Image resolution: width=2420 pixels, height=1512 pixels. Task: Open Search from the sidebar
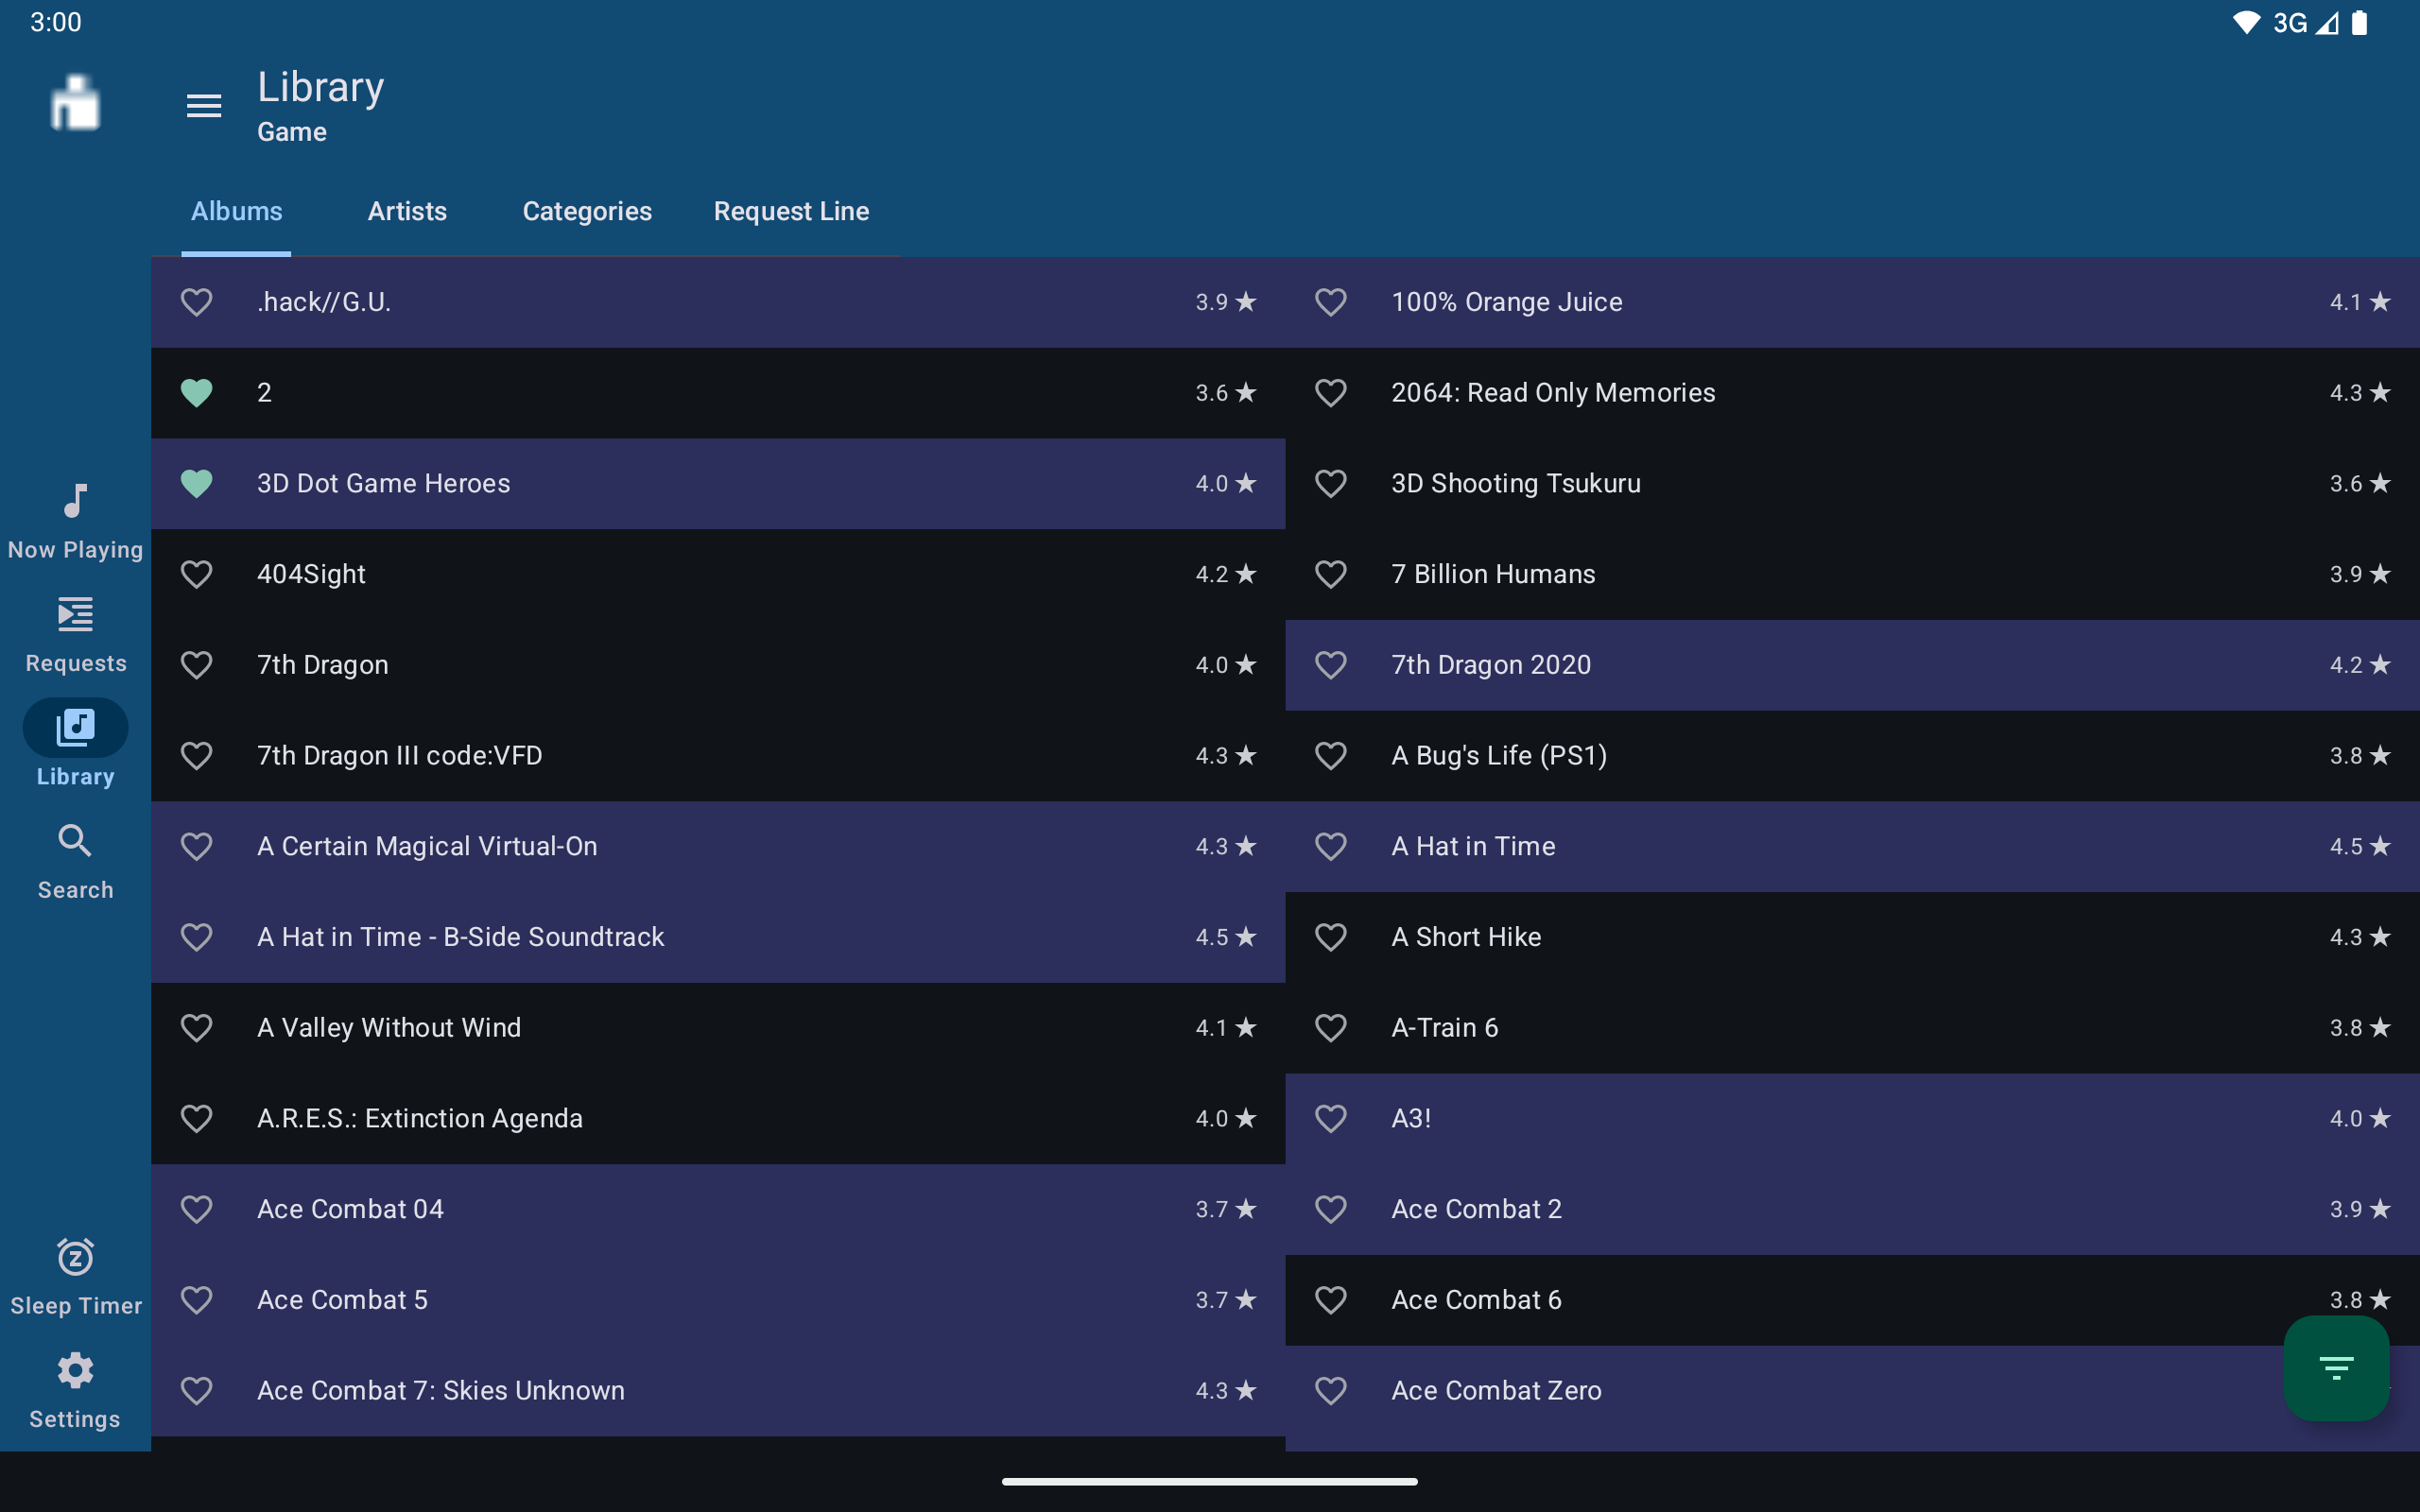(75, 861)
